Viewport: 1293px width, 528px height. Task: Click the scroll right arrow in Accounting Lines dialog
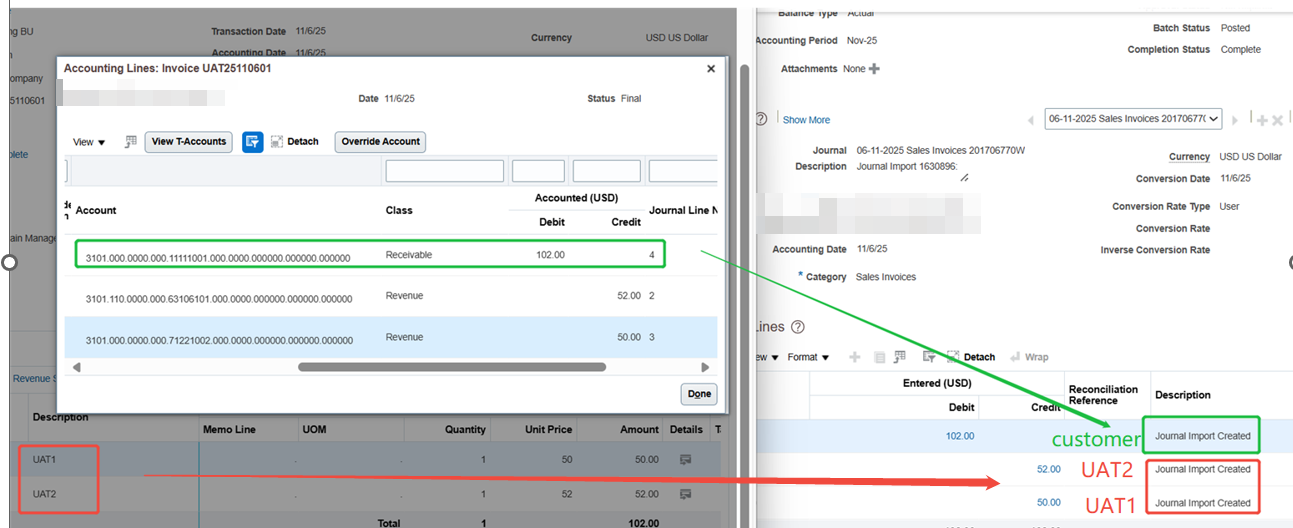pos(705,367)
